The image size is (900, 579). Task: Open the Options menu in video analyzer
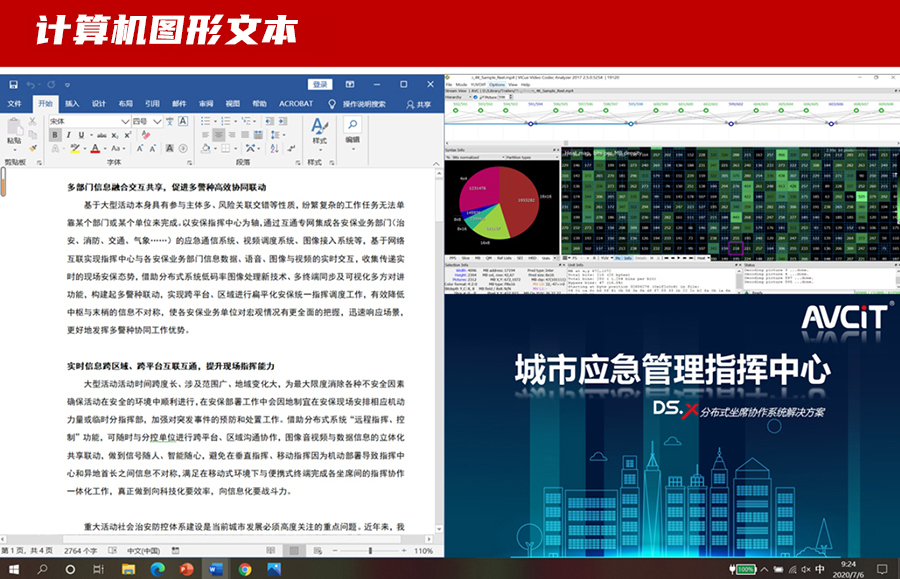[497, 85]
